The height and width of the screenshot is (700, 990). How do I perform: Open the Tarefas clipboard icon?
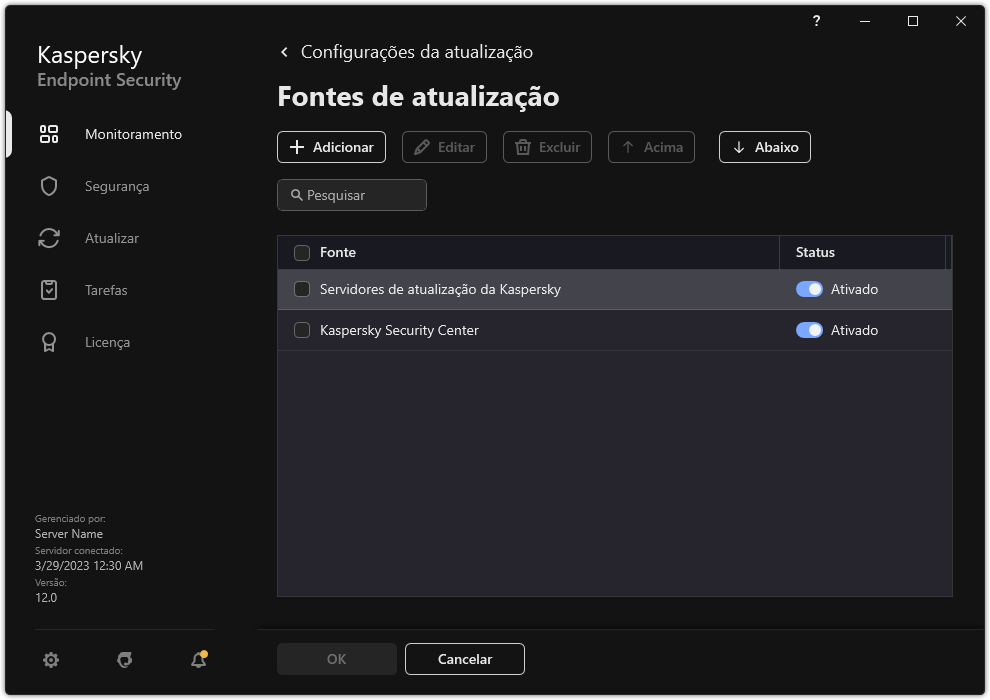(48, 289)
